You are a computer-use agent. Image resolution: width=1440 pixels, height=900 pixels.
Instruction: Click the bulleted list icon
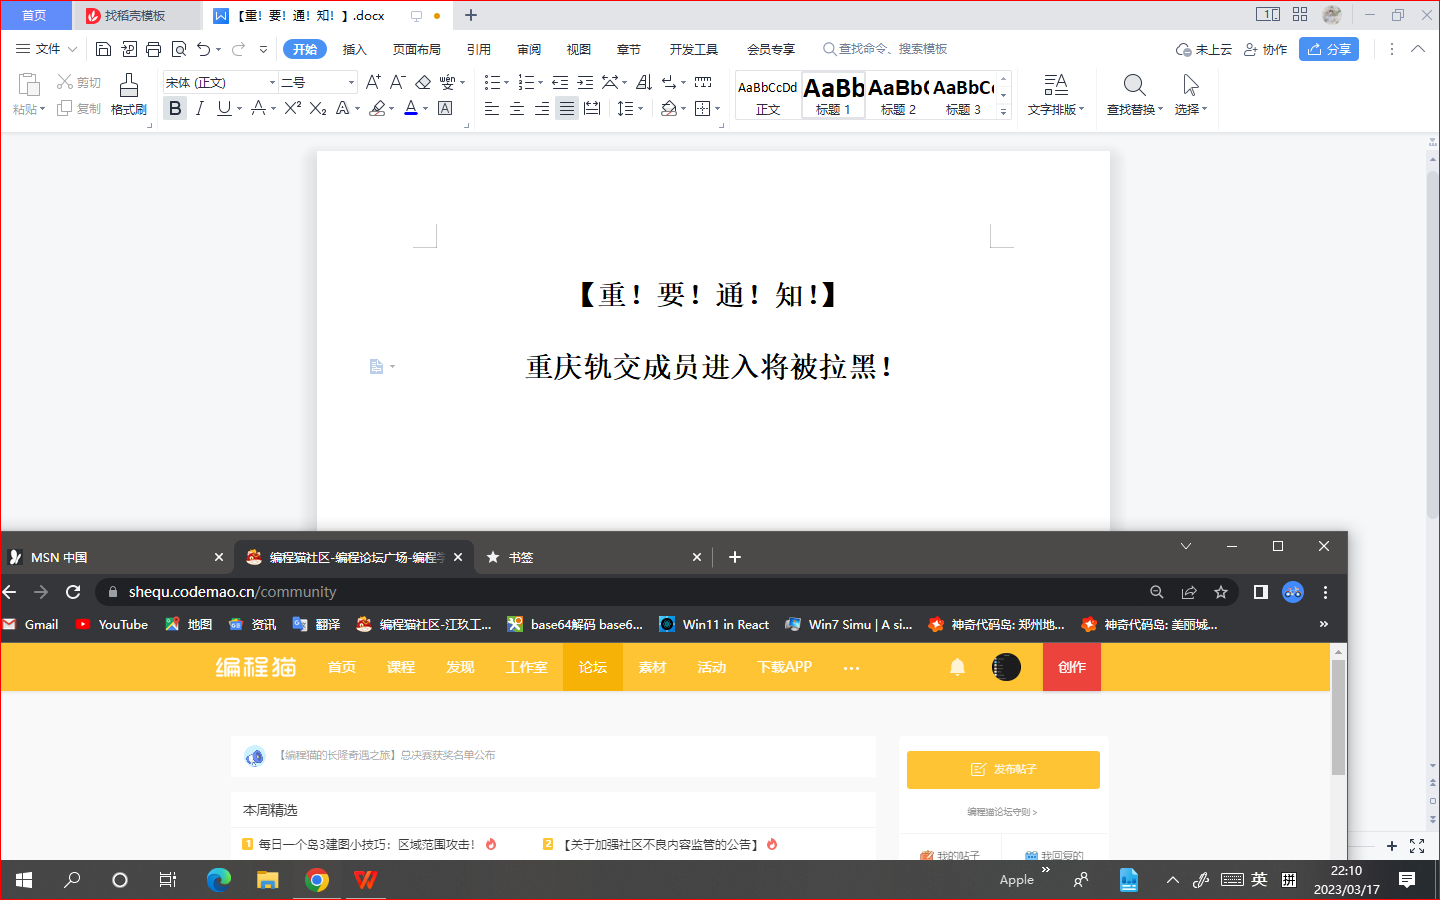492,82
